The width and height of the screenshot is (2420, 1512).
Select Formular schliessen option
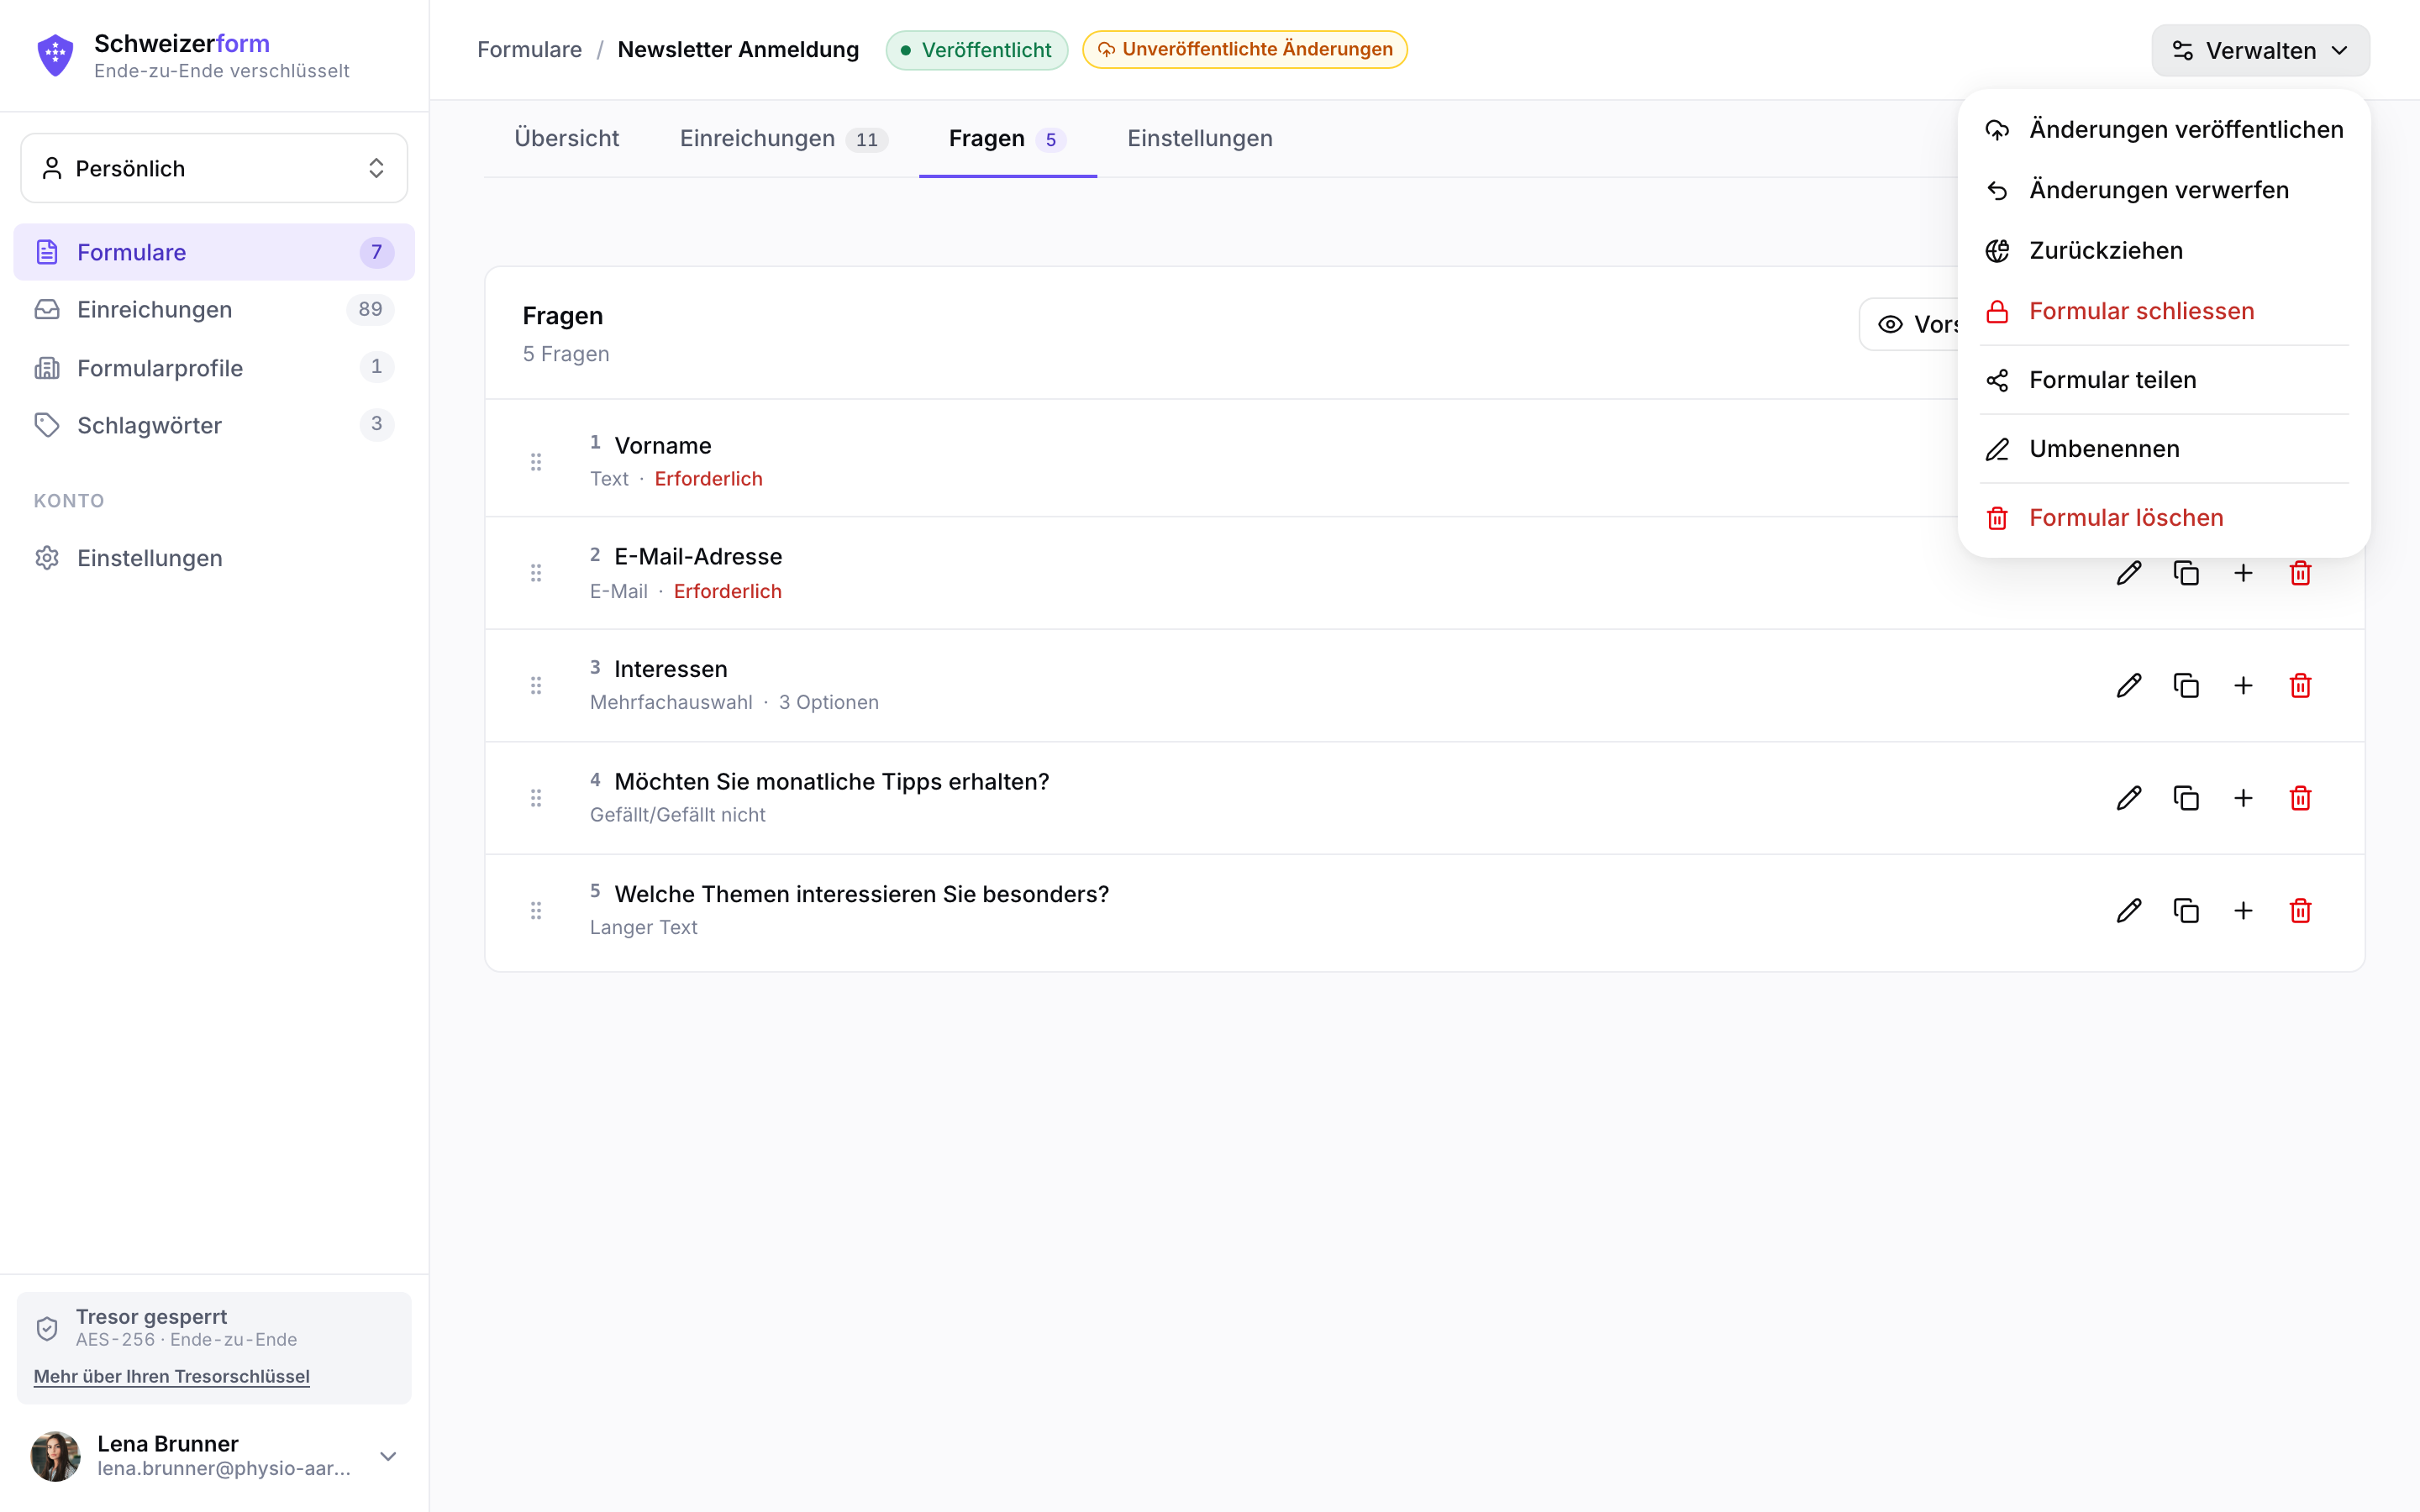click(2164, 311)
